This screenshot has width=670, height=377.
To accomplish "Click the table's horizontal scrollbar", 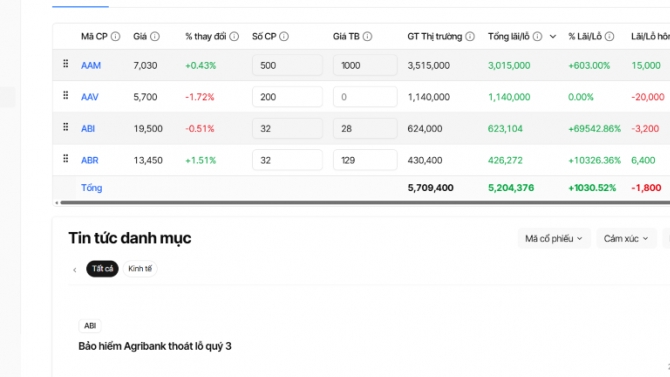I will click(365, 203).
